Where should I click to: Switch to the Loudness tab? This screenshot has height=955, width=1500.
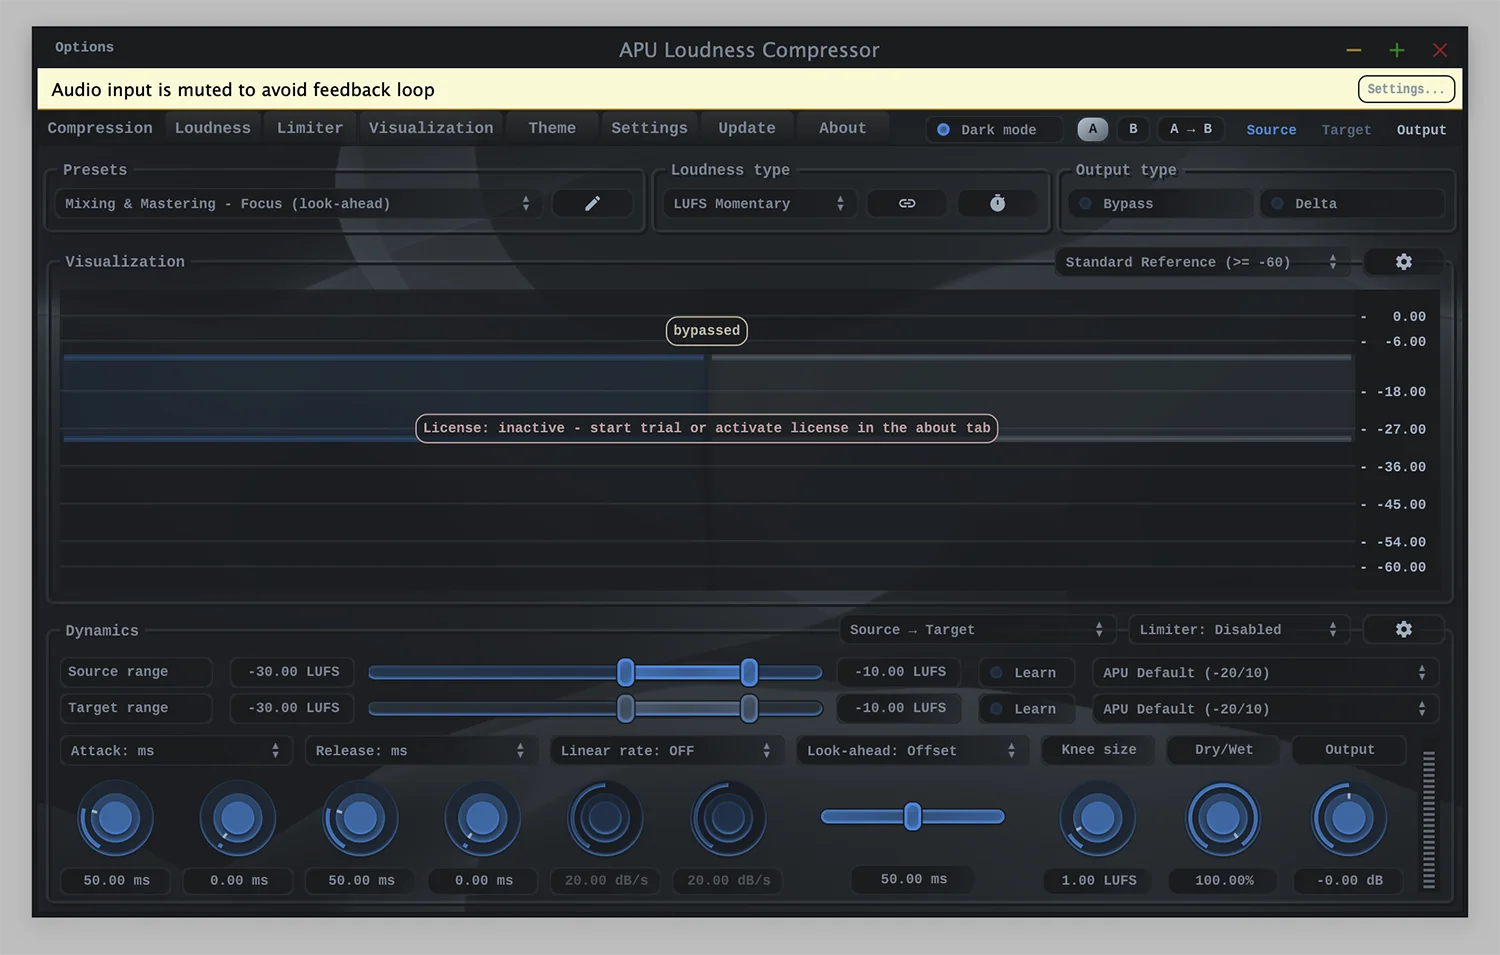point(213,128)
